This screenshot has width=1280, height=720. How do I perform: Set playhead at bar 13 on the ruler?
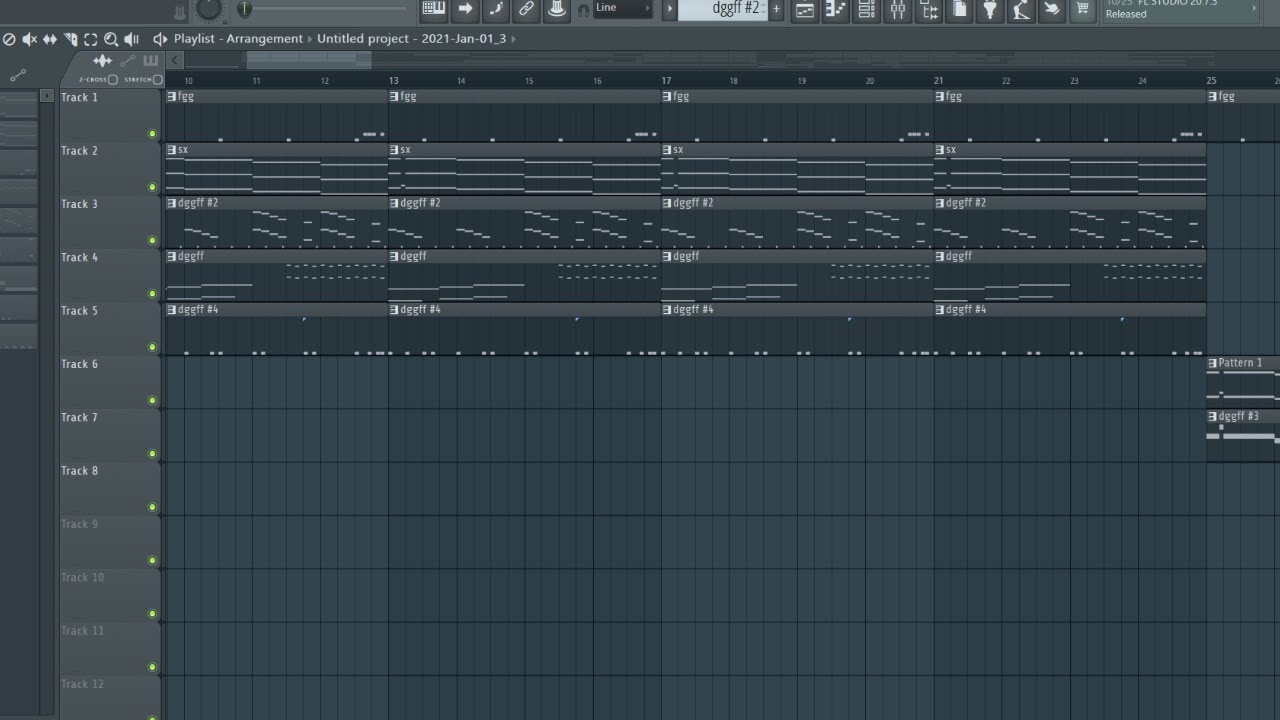point(393,80)
